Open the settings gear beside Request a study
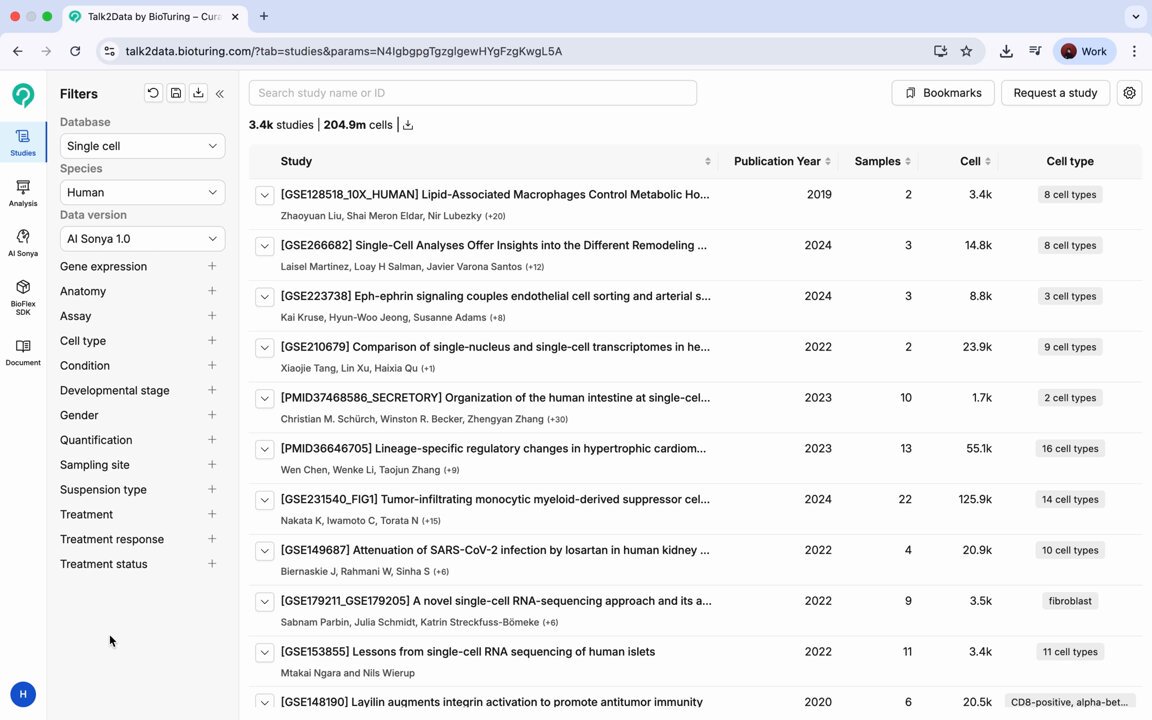 (x=1129, y=93)
